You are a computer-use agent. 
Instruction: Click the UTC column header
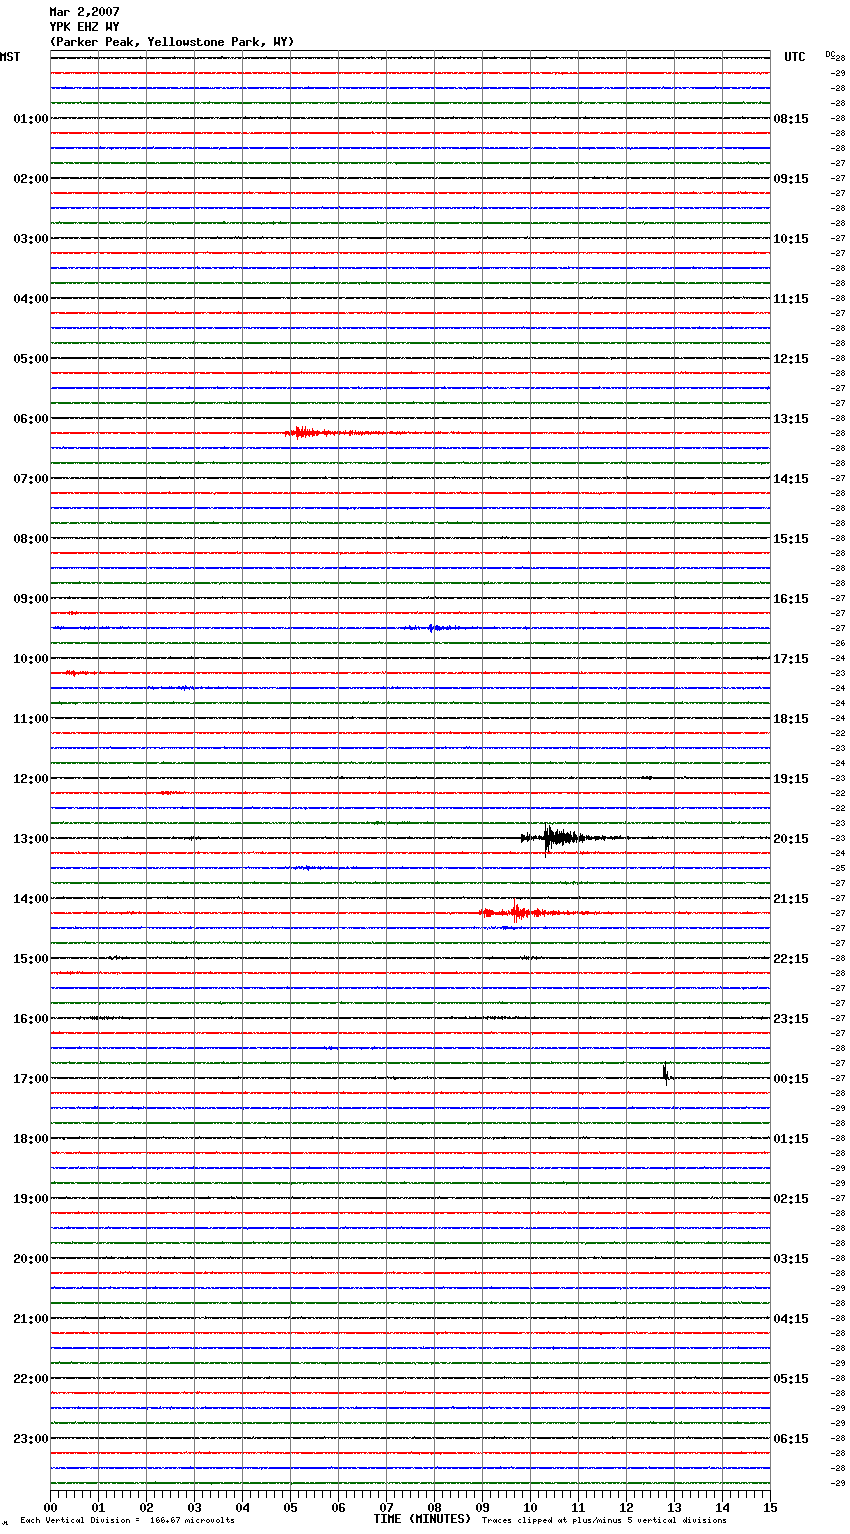[795, 57]
